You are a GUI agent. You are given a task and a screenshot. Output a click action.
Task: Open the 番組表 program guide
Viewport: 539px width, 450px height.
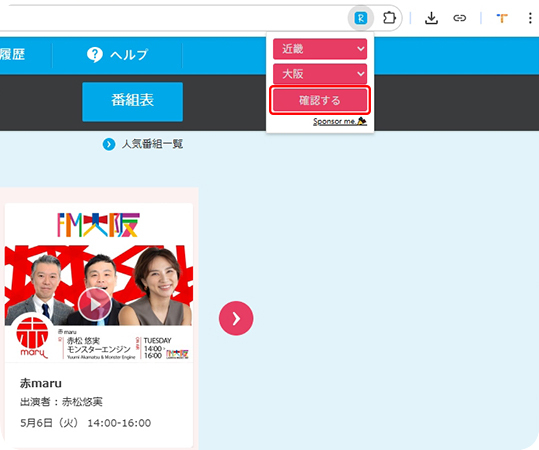[132, 101]
